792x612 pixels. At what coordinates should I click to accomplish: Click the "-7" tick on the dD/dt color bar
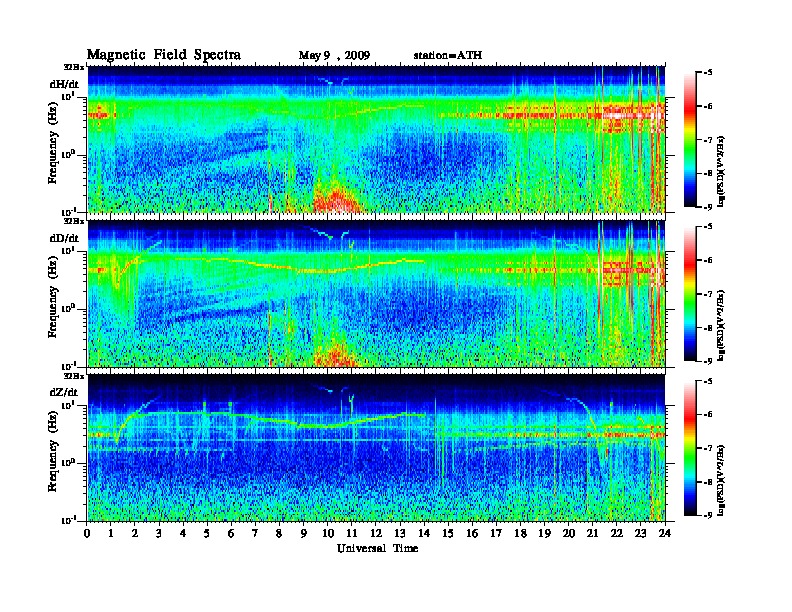point(709,294)
